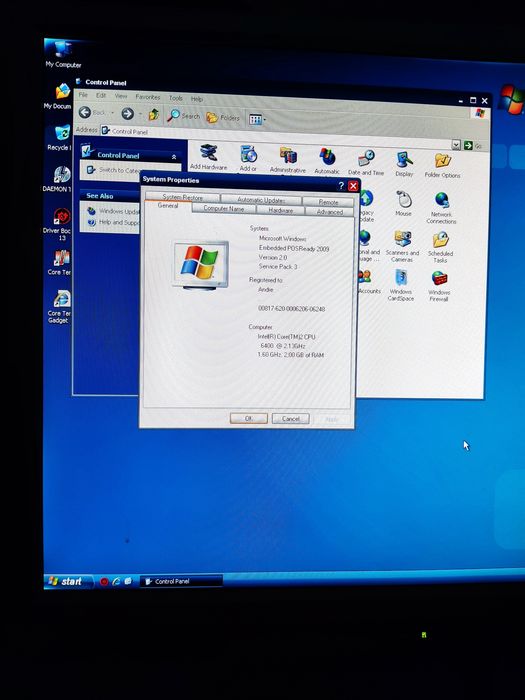525x700 pixels.
Task: Expand the address bar dropdown arrow
Action: [x=456, y=145]
